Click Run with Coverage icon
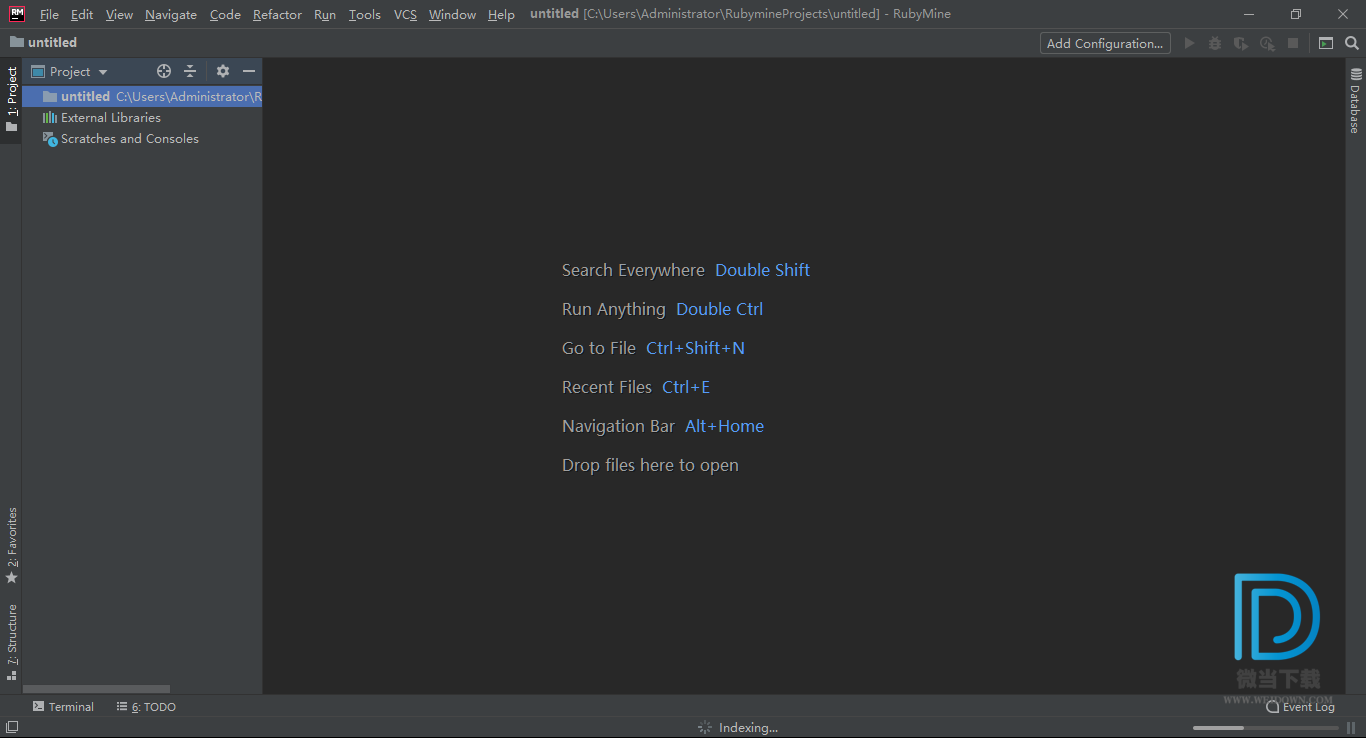 (x=1241, y=43)
